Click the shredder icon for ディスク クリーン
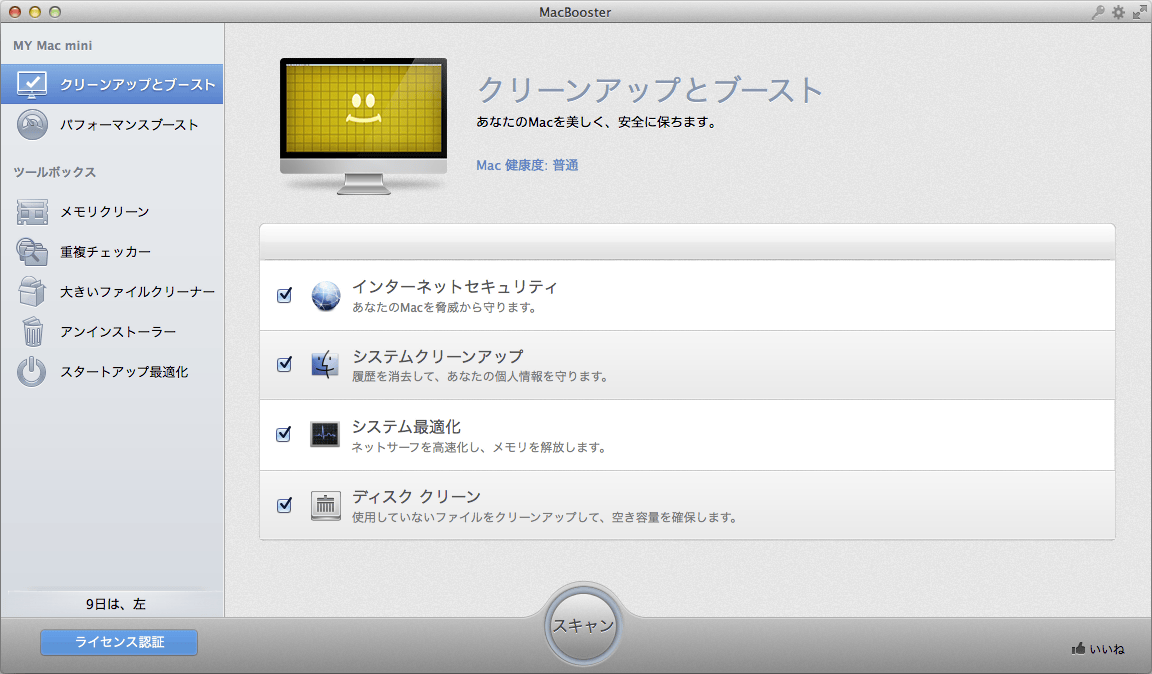The image size is (1152, 674). pos(325,506)
